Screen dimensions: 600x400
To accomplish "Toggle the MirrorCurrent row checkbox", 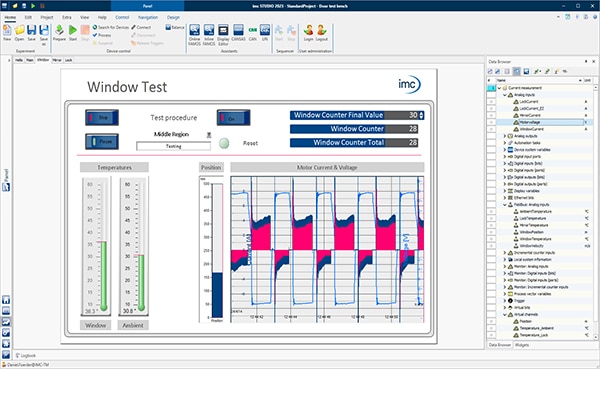I will click(x=491, y=116).
